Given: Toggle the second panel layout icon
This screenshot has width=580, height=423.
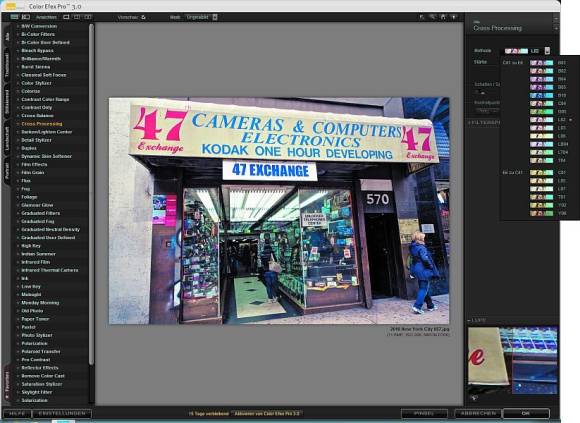Looking at the screenshot, I should [x=26, y=17].
